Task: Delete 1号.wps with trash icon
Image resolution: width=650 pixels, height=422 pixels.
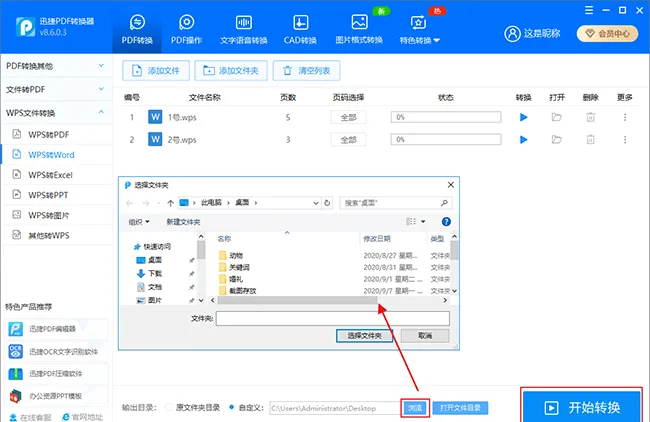Action: 590,117
